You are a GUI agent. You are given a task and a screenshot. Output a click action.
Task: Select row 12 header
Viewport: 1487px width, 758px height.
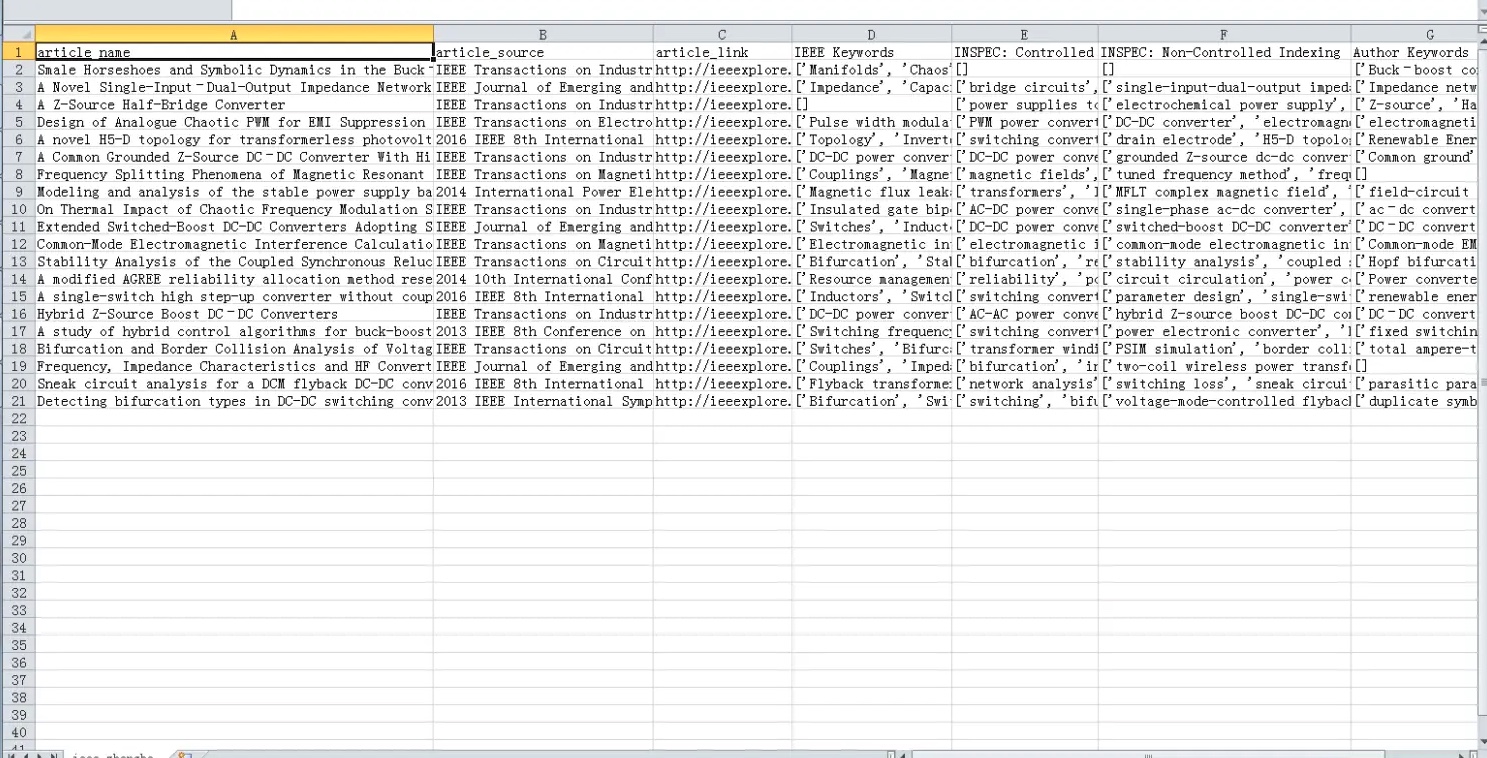click(17, 244)
